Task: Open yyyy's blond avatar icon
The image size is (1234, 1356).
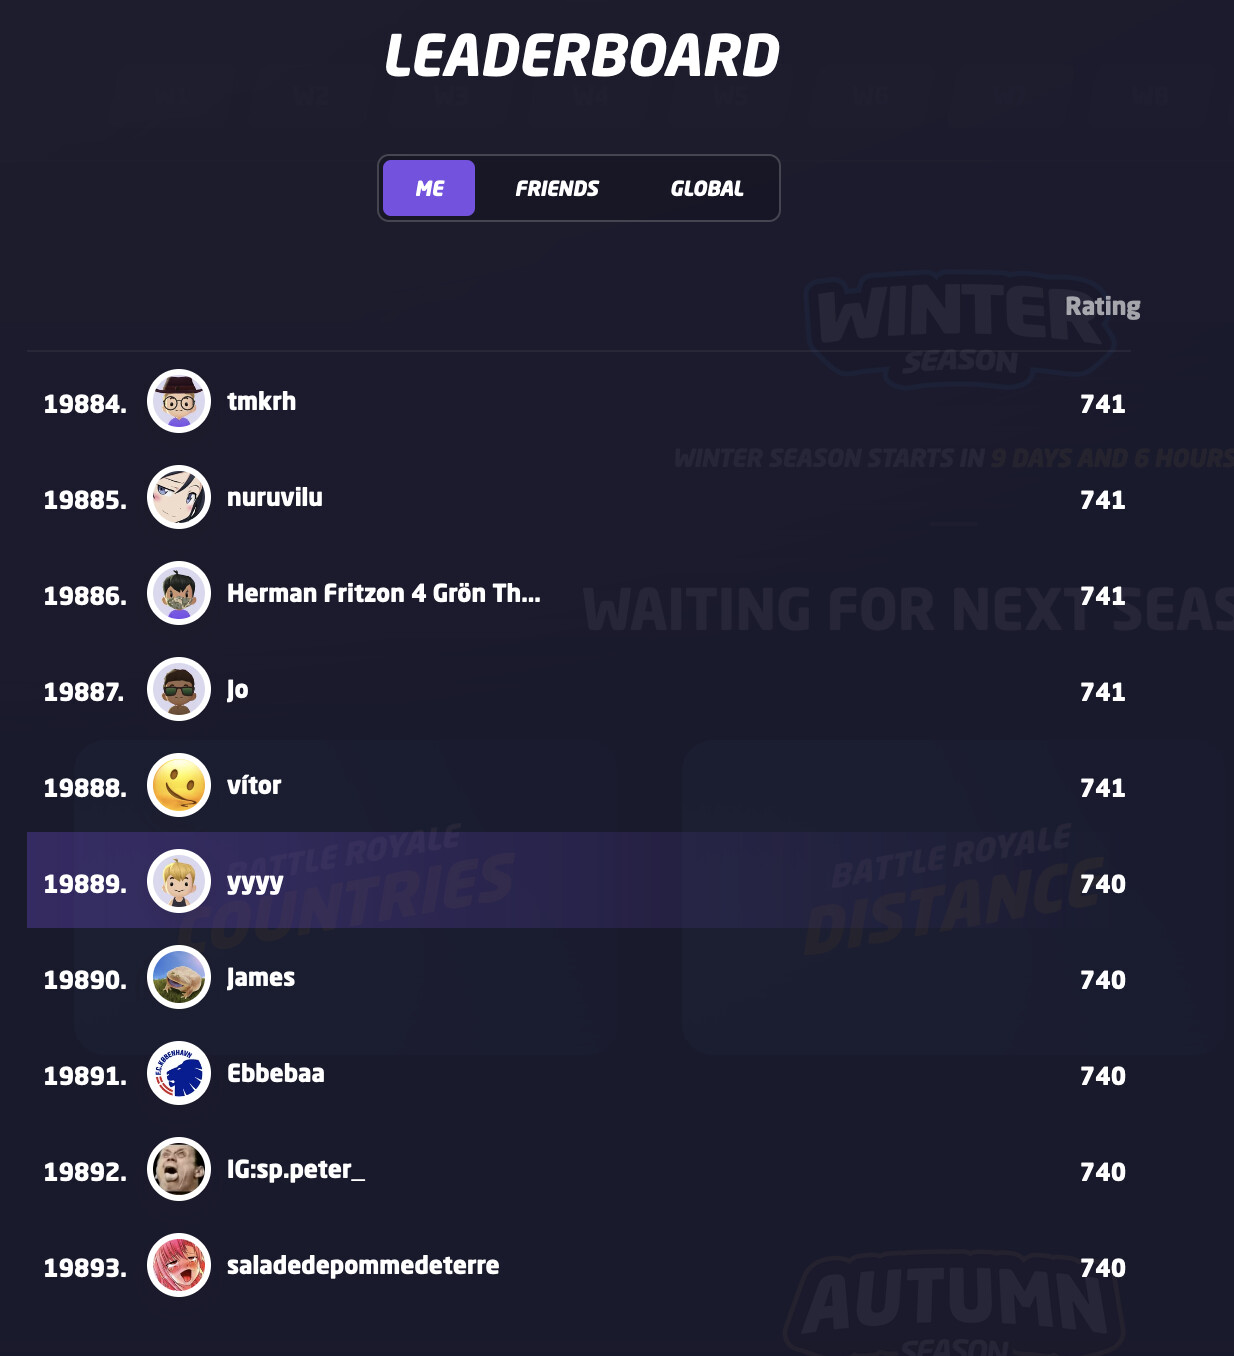Action: point(179,881)
